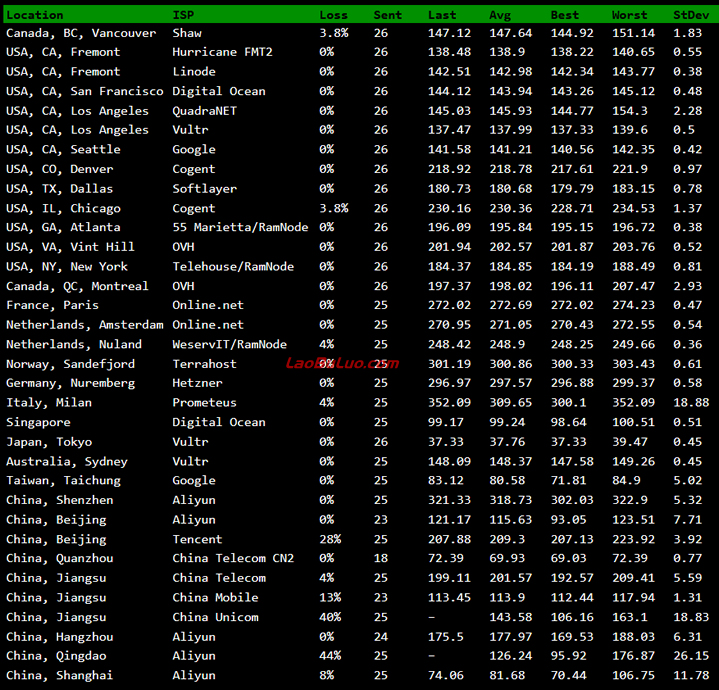Click 'Tencent' ISP text
Image resolution: width=719 pixels, height=690 pixels.
(197, 539)
